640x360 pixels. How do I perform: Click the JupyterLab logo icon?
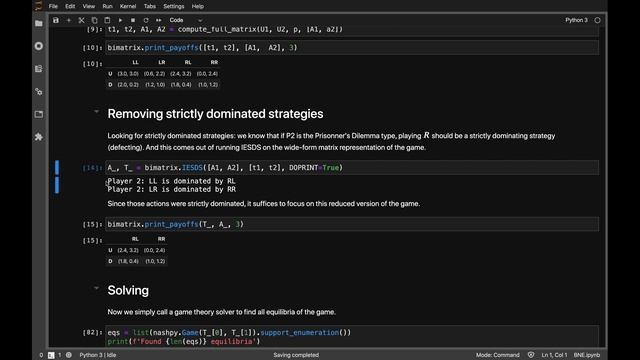click(x=38, y=6)
